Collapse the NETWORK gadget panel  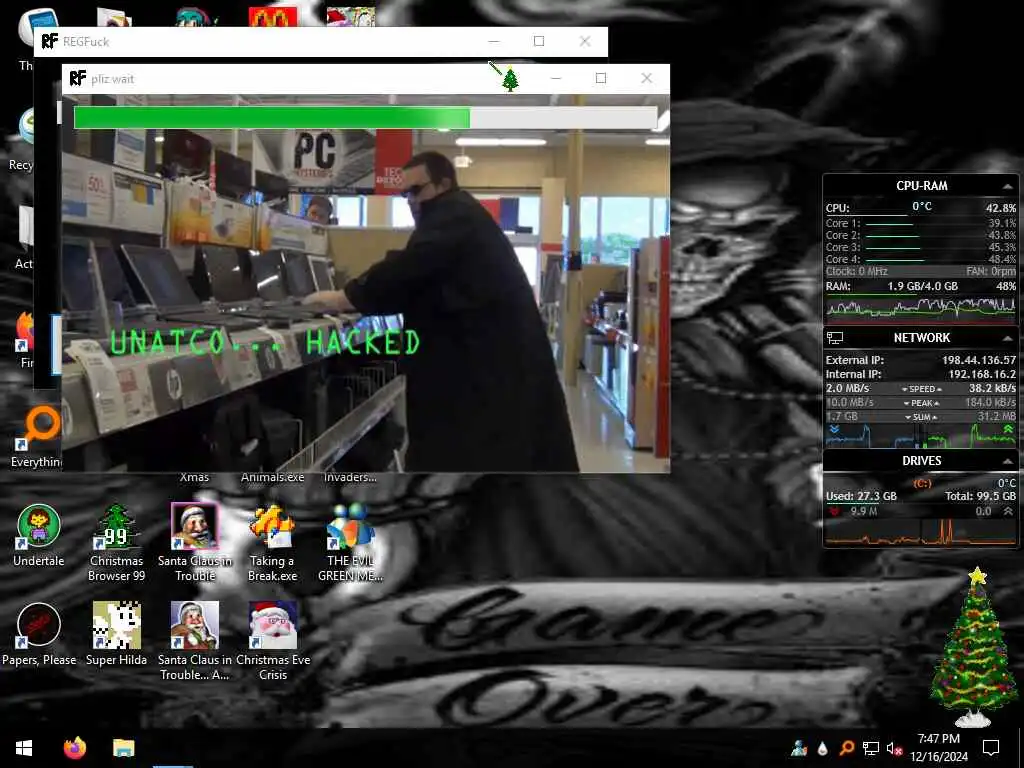(1008, 338)
